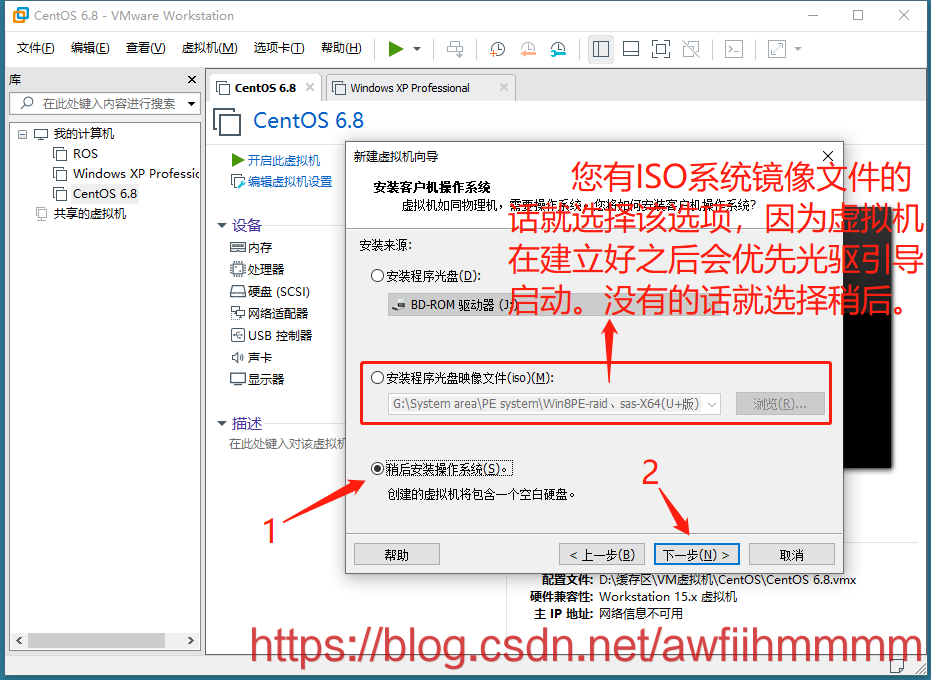Viewport: 931px width, 680px height.
Task: Click the send Ctrl+Alt+Del toolbar icon
Action: click(455, 49)
